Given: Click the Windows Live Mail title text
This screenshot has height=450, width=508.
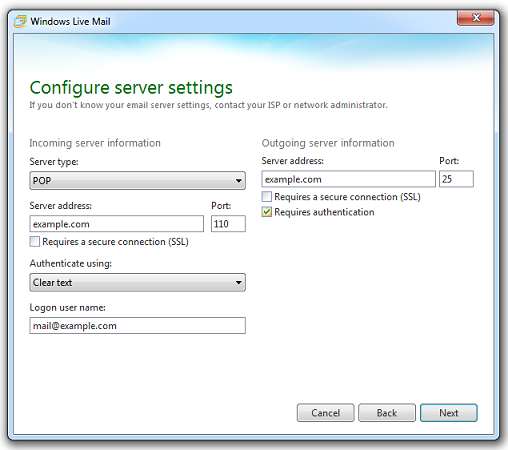Looking at the screenshot, I should (70, 22).
